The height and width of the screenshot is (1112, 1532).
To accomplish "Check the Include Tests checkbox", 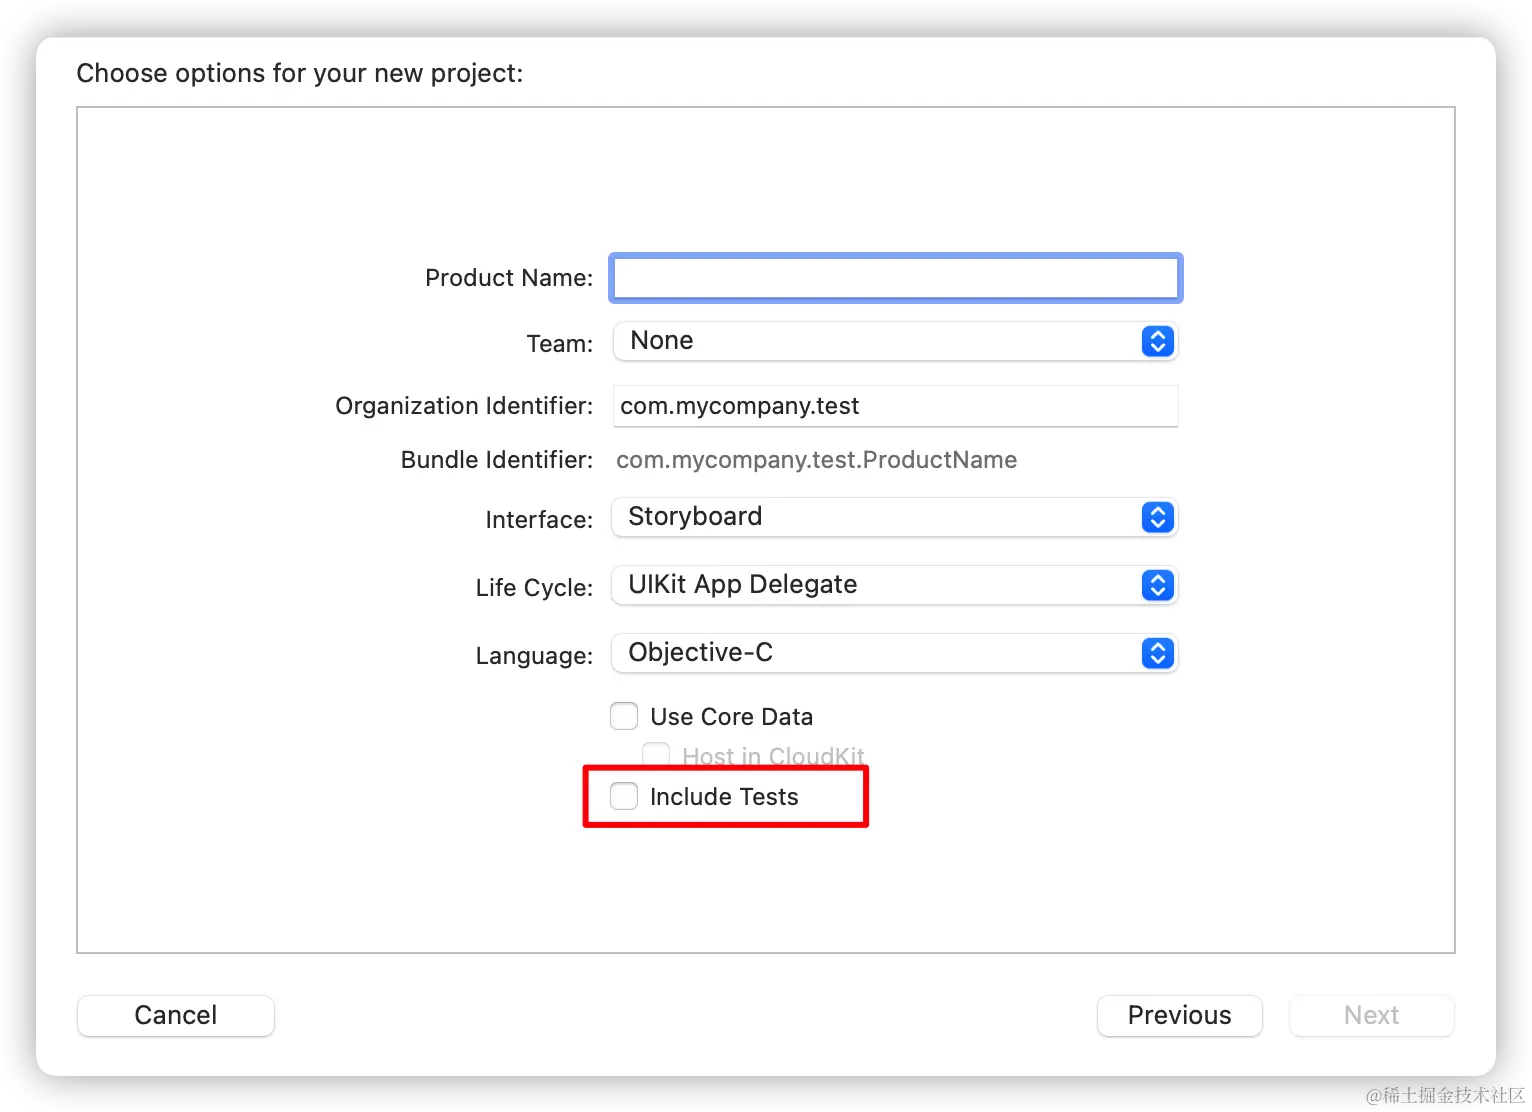I will tap(624, 796).
